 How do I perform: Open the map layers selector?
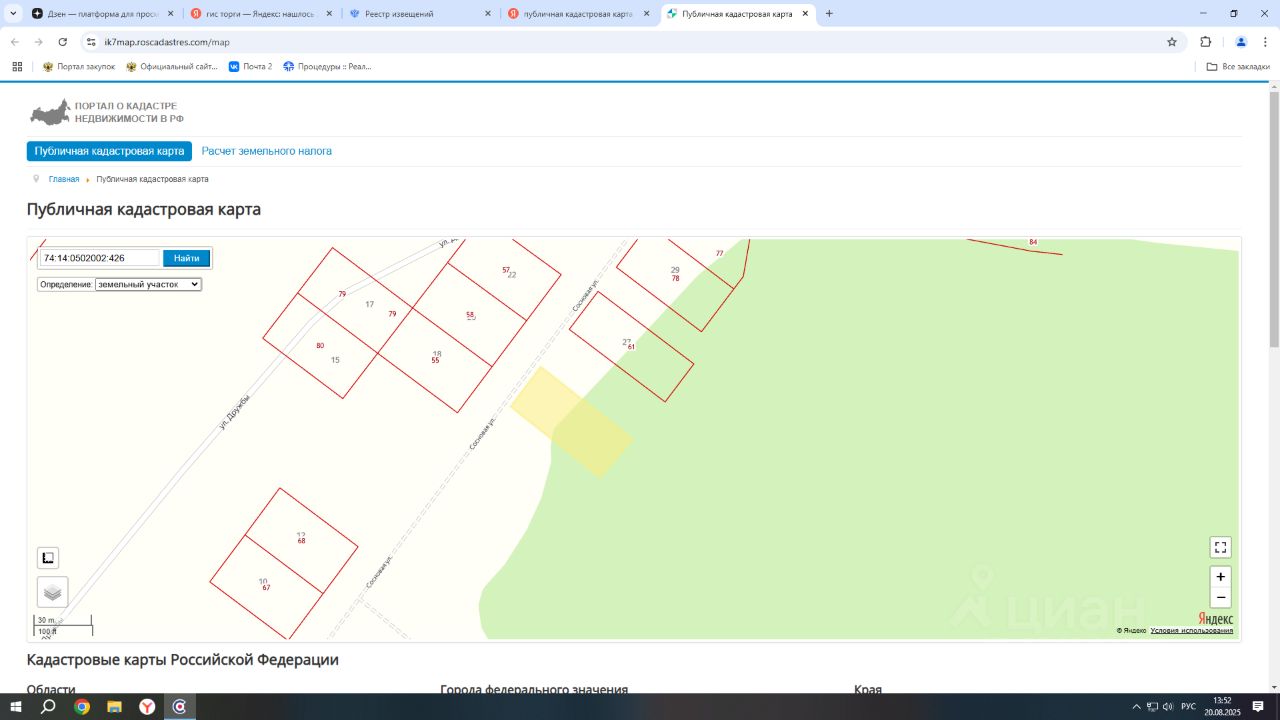[x=53, y=592]
